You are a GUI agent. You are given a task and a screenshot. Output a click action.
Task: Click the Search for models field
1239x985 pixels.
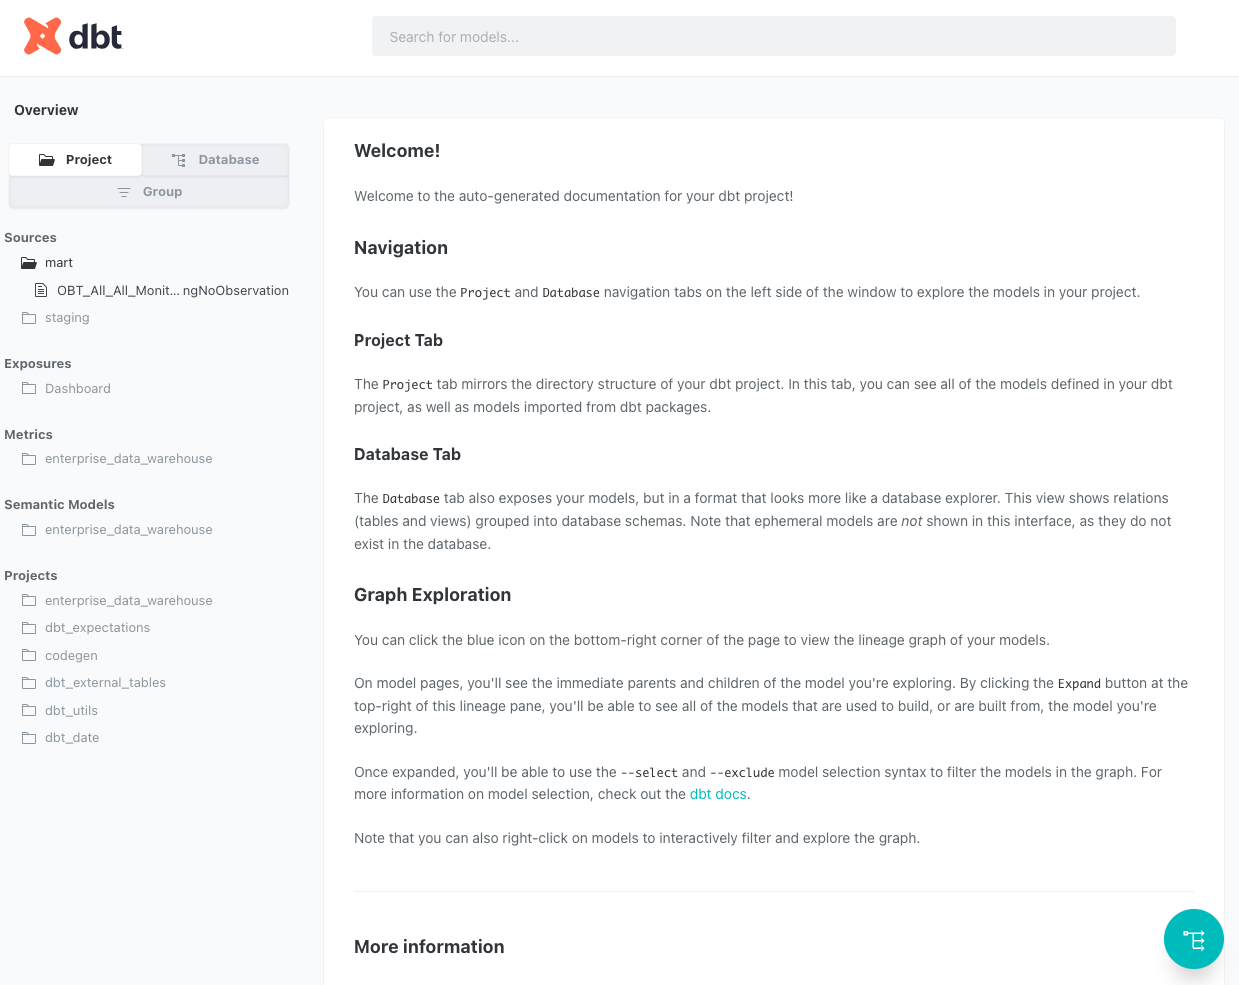(773, 37)
